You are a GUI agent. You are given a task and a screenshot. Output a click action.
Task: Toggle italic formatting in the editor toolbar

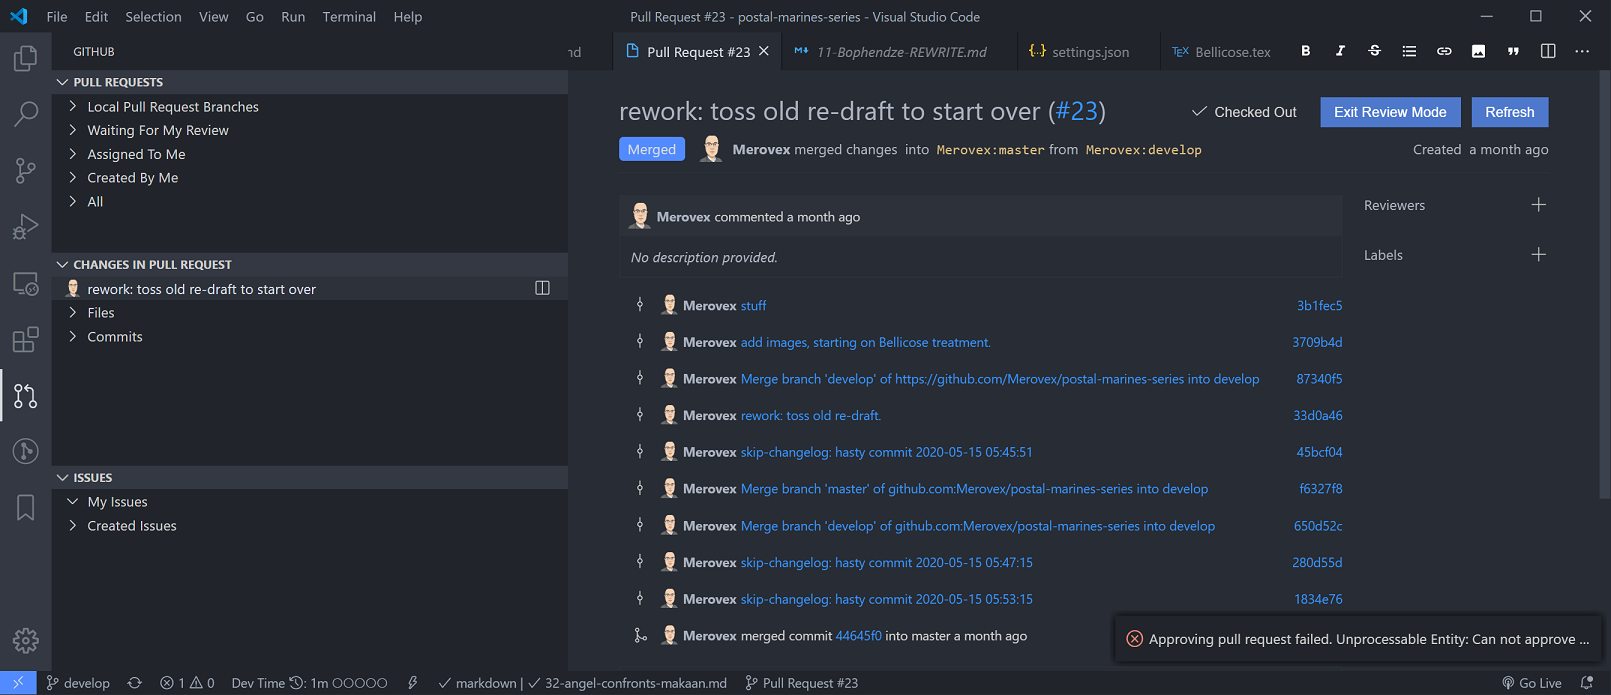pyautogui.click(x=1340, y=51)
